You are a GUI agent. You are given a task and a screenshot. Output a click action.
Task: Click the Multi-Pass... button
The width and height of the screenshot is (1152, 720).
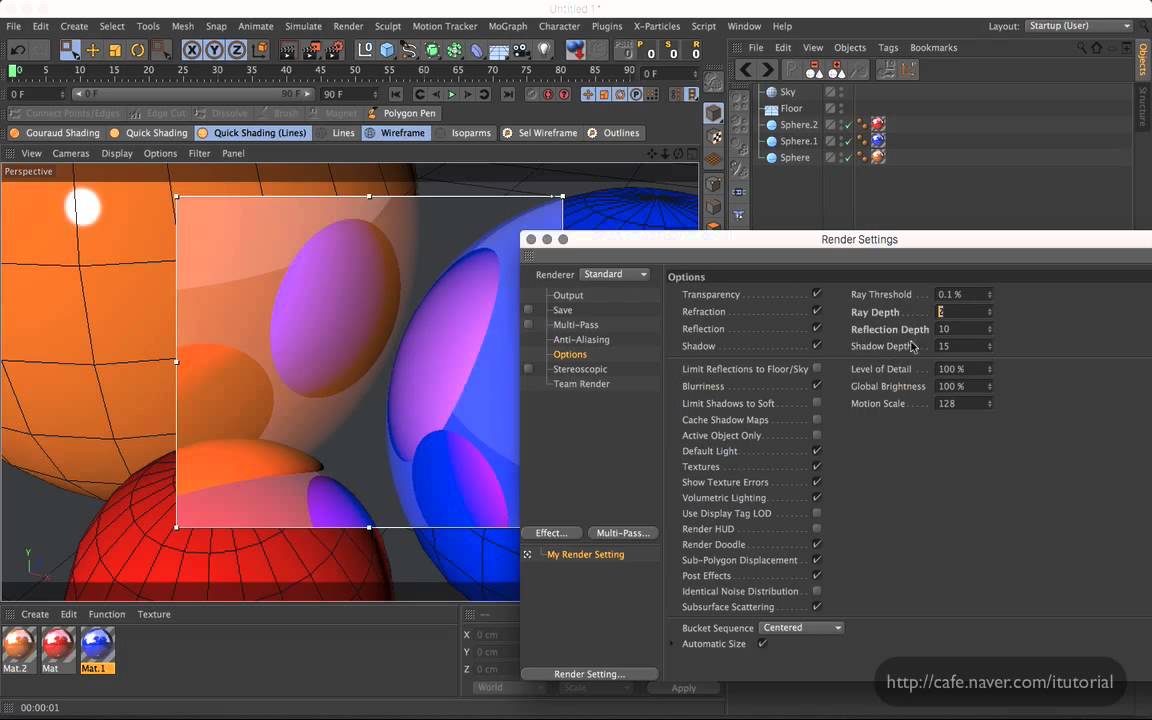622,533
